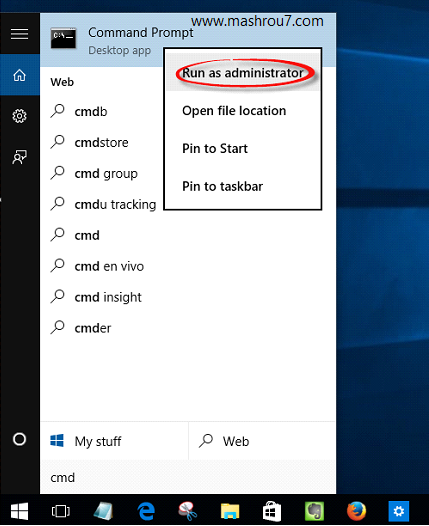Select Run as administrator
Screen dimensions: 429x526
click(x=243, y=73)
